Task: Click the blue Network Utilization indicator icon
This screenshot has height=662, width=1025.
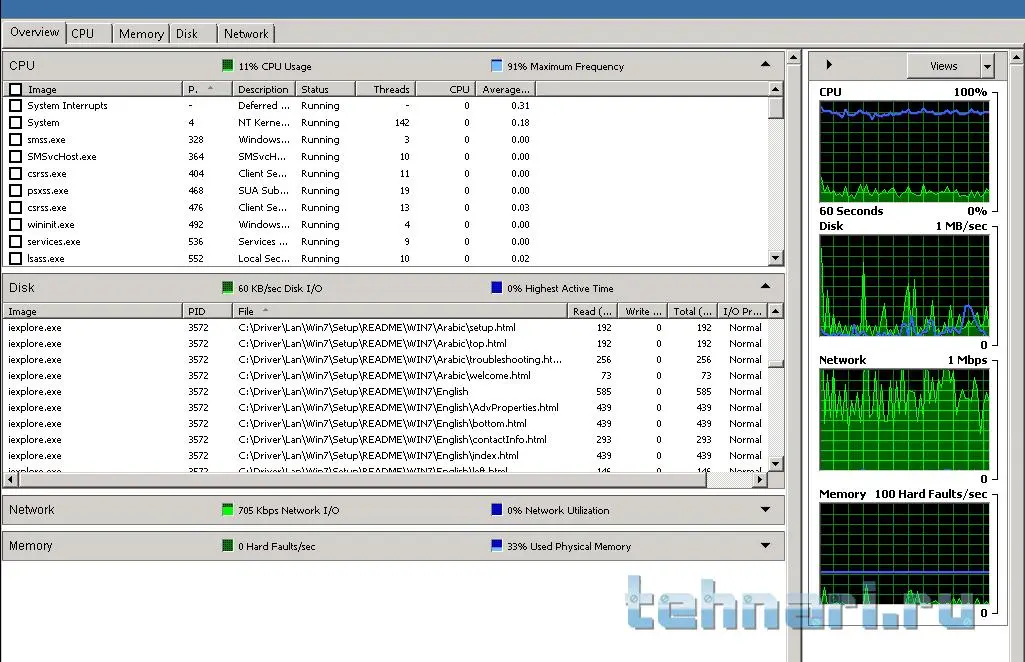Action: (497, 510)
